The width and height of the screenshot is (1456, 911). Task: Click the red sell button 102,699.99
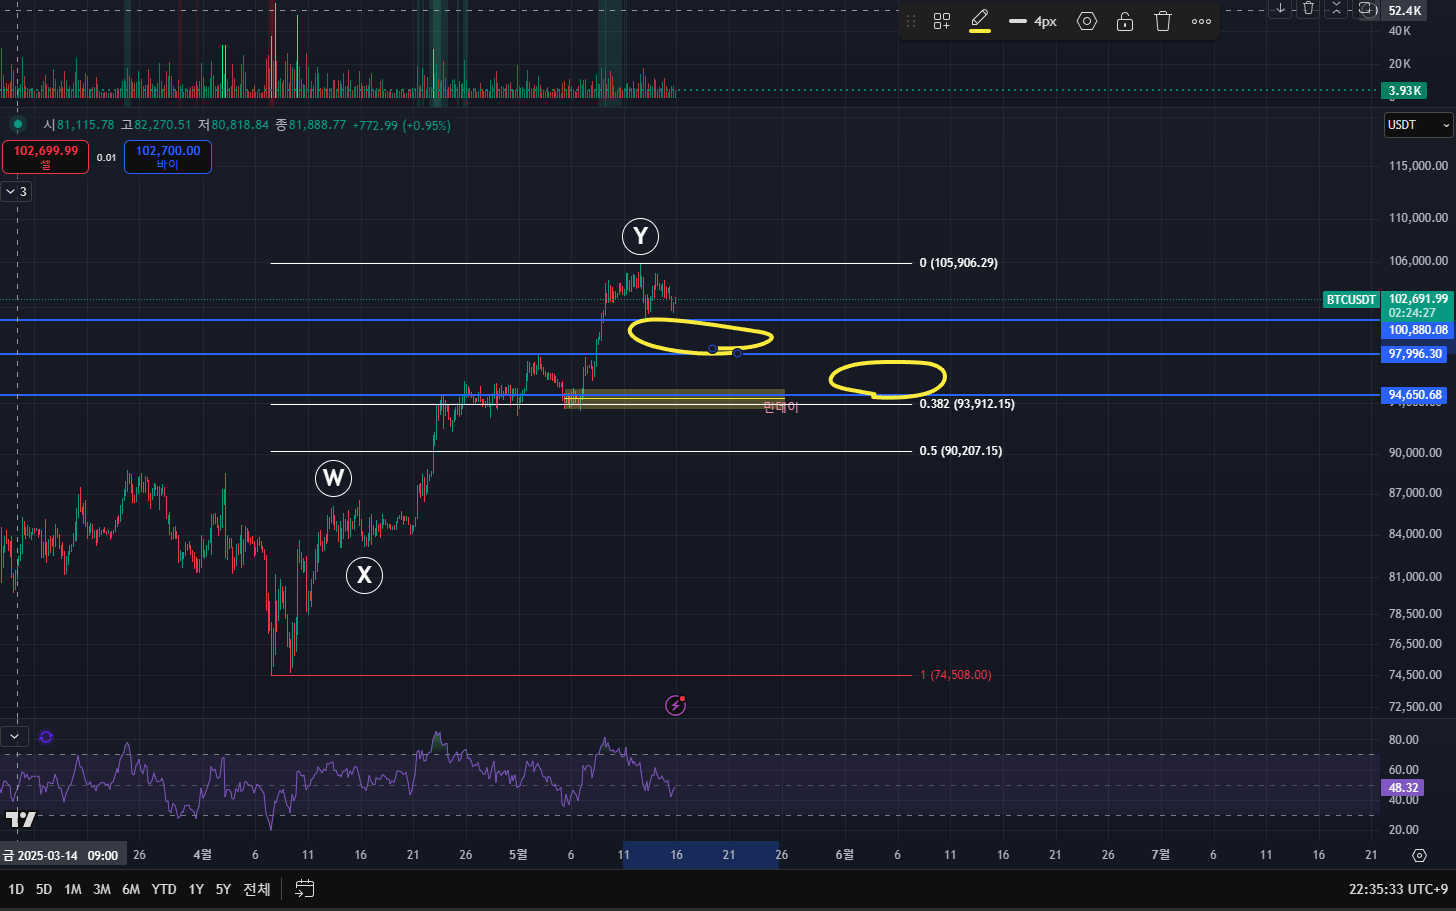tap(46, 157)
